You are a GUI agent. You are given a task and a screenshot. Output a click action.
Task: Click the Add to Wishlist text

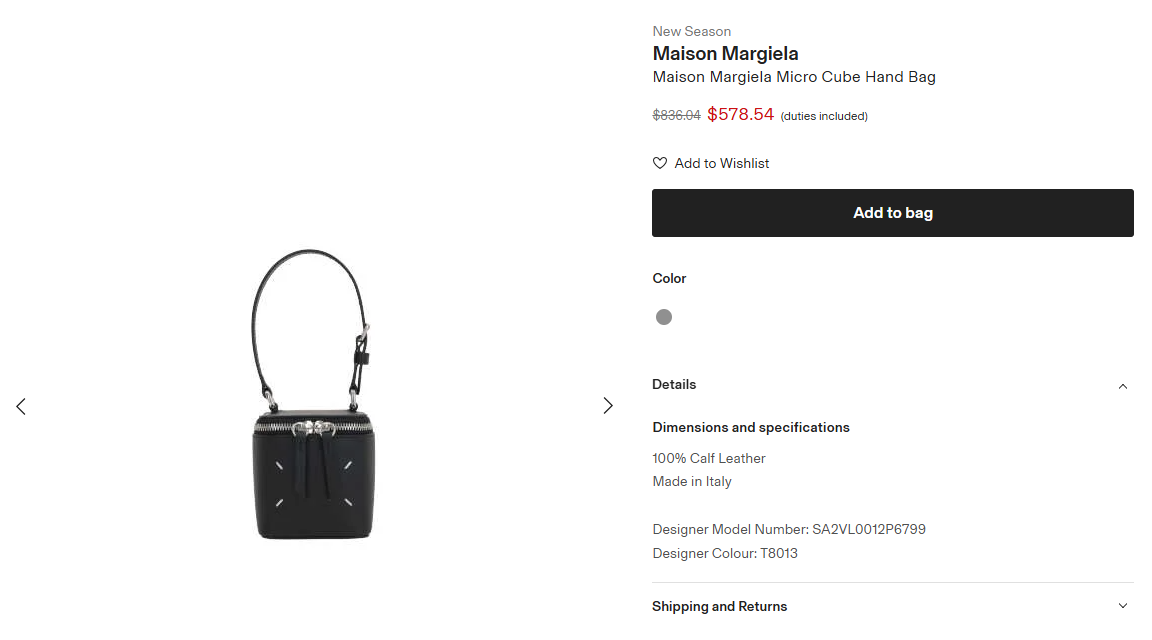721,163
